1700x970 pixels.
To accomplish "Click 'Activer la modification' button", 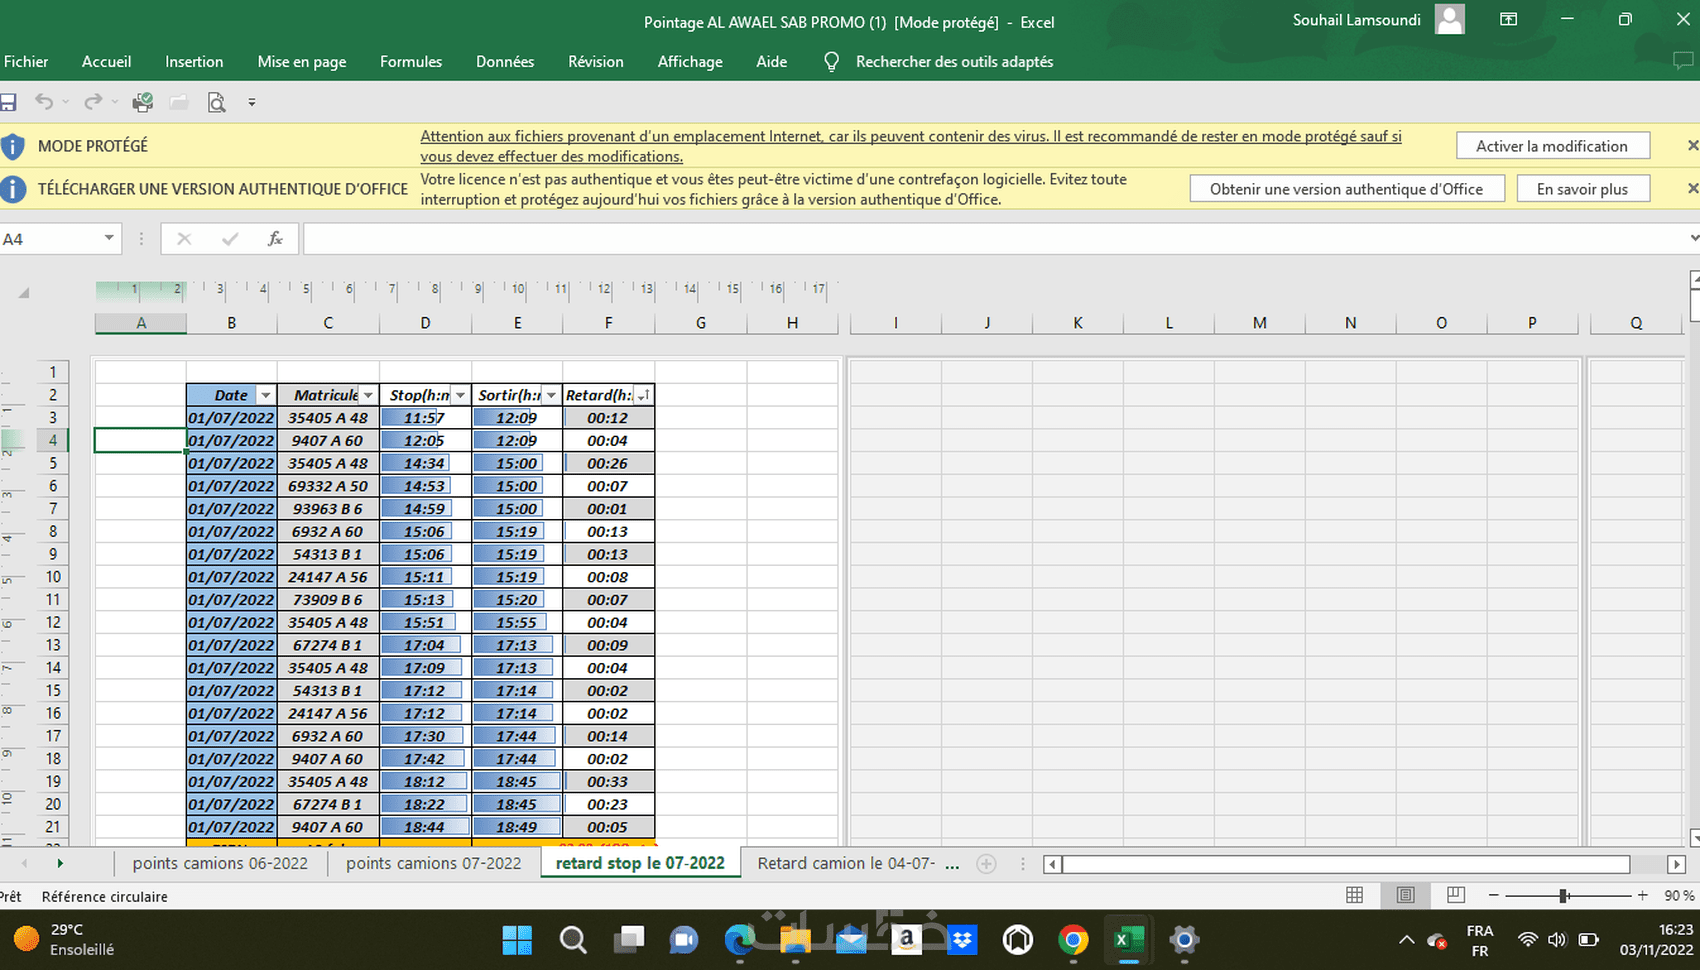I will [1551, 146].
